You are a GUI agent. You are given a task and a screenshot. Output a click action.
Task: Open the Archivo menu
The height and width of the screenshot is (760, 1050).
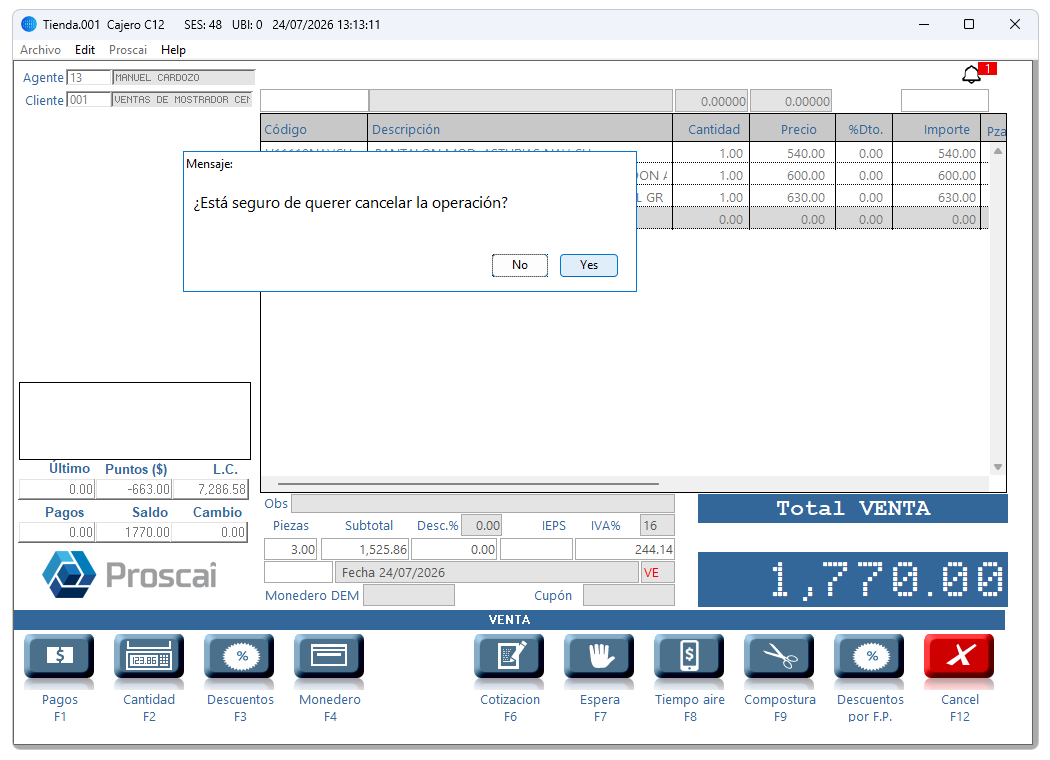(40, 50)
